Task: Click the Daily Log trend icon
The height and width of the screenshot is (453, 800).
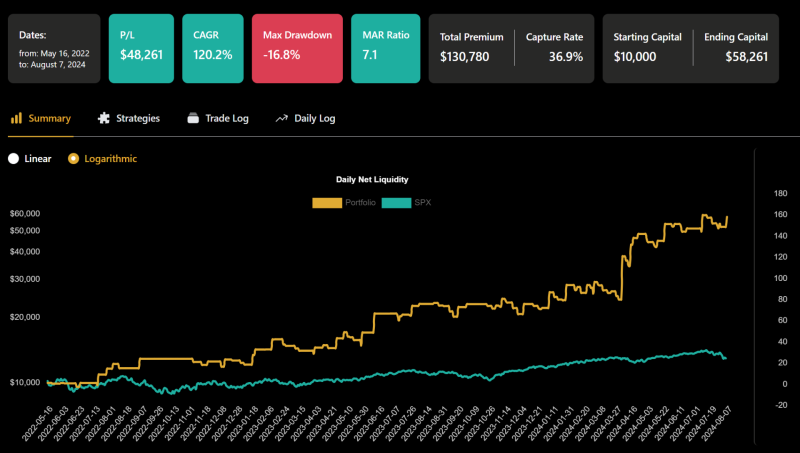Action: (x=282, y=118)
